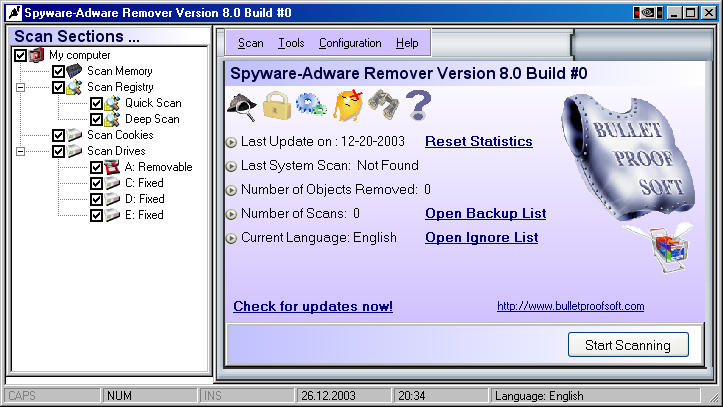Click the Deep Scan row icon
This screenshot has width=723, height=407.
tap(112, 119)
